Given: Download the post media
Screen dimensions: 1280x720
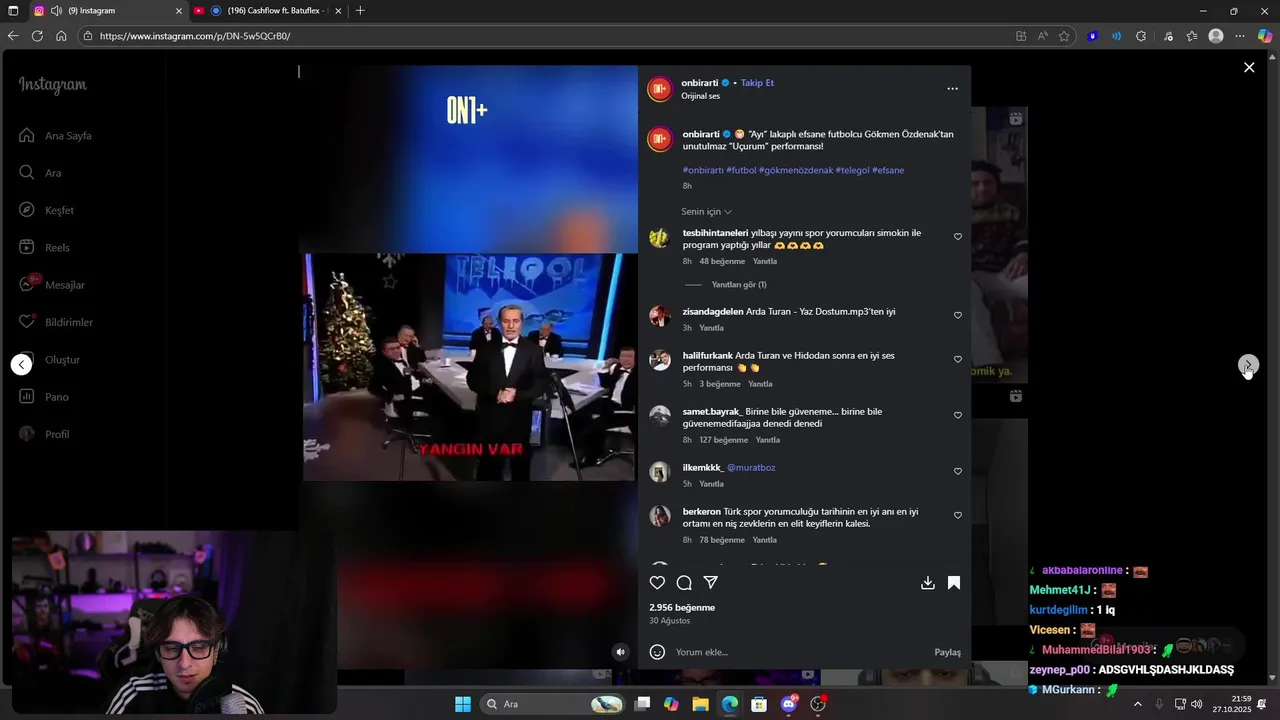Looking at the screenshot, I should [x=928, y=582].
